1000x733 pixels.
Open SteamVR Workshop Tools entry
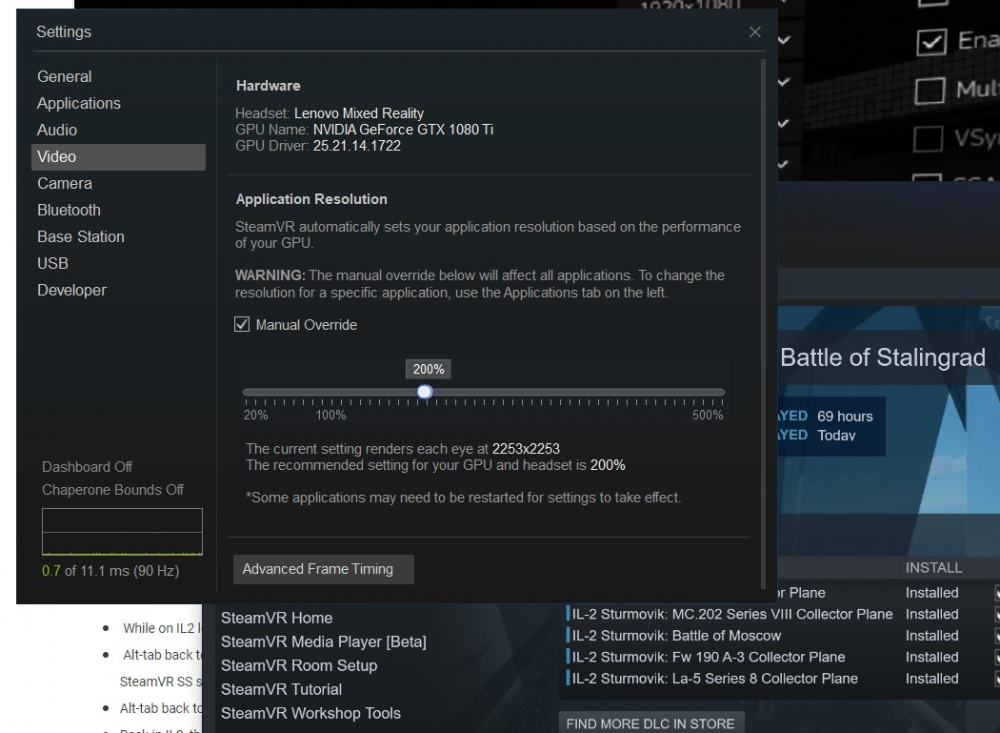tap(311, 713)
